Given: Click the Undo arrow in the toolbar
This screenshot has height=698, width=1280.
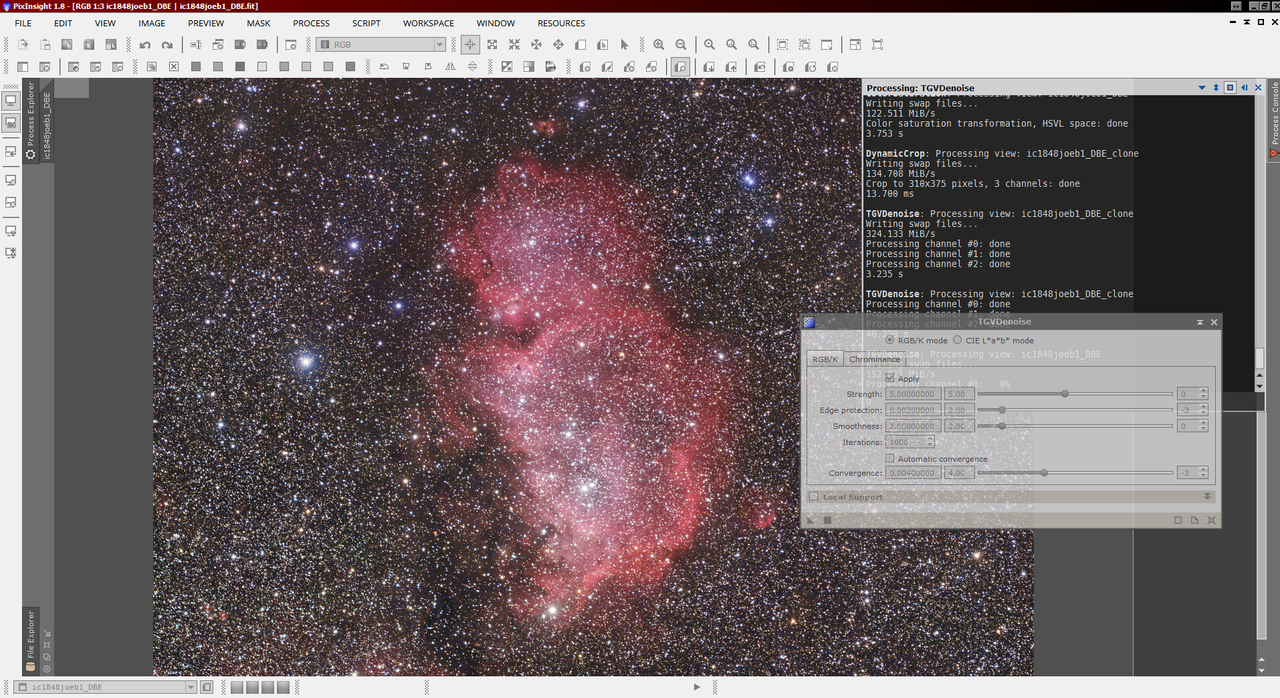Looking at the screenshot, I should [145, 45].
